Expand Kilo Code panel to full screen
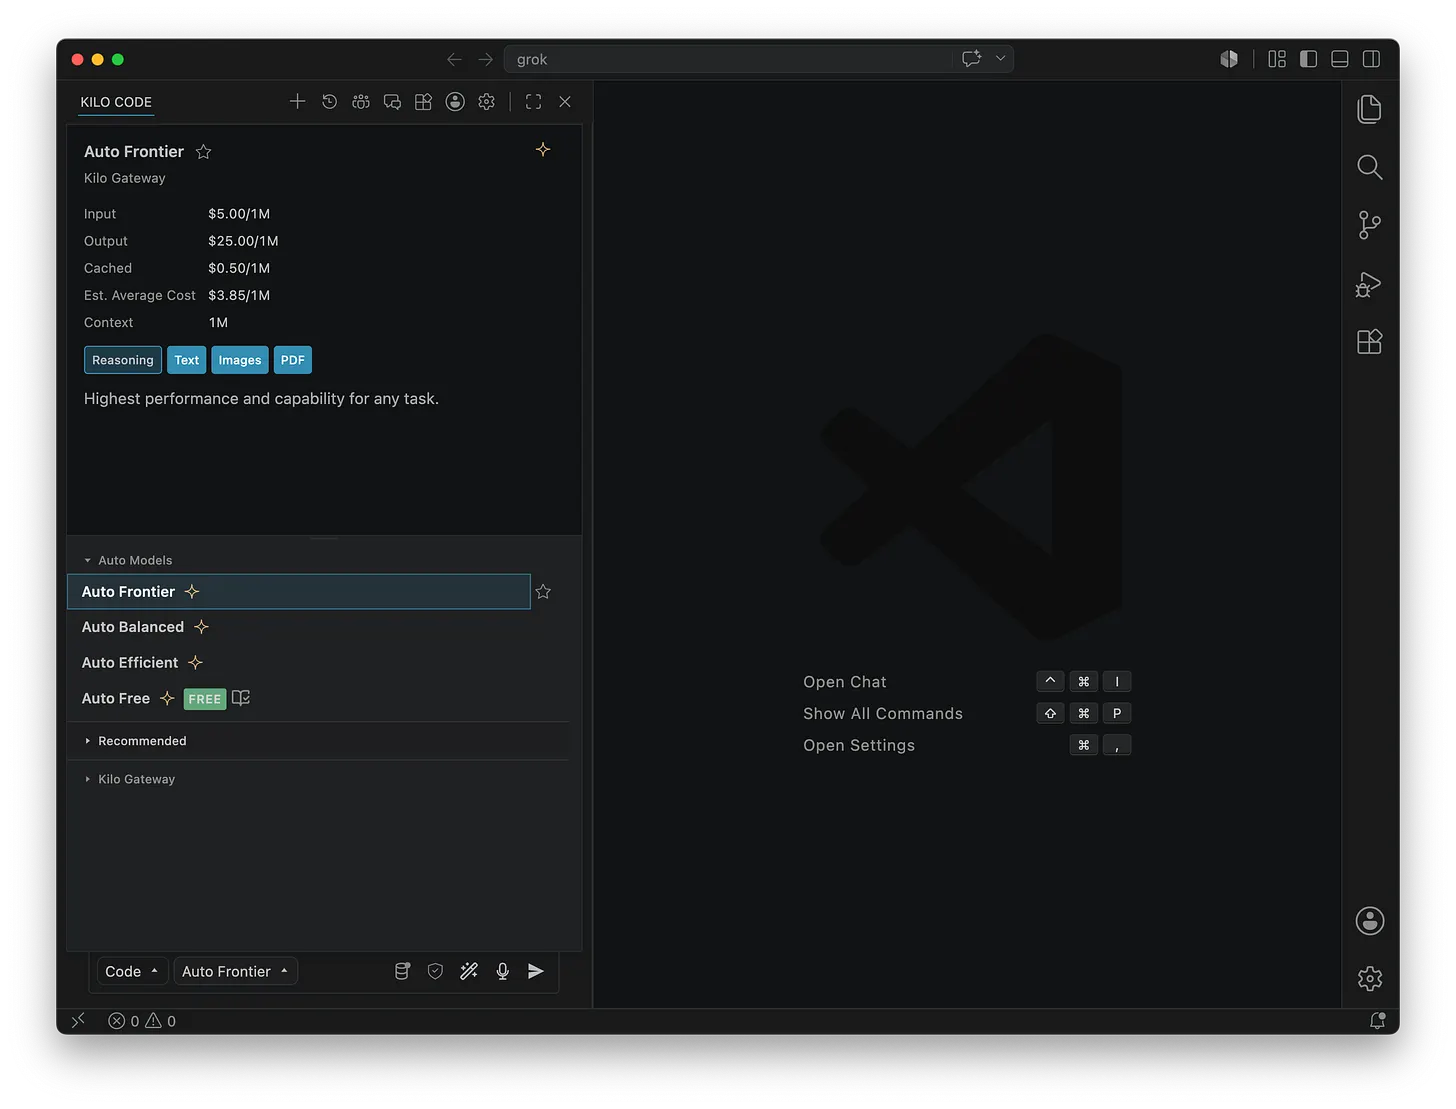The height and width of the screenshot is (1109, 1456). (533, 102)
